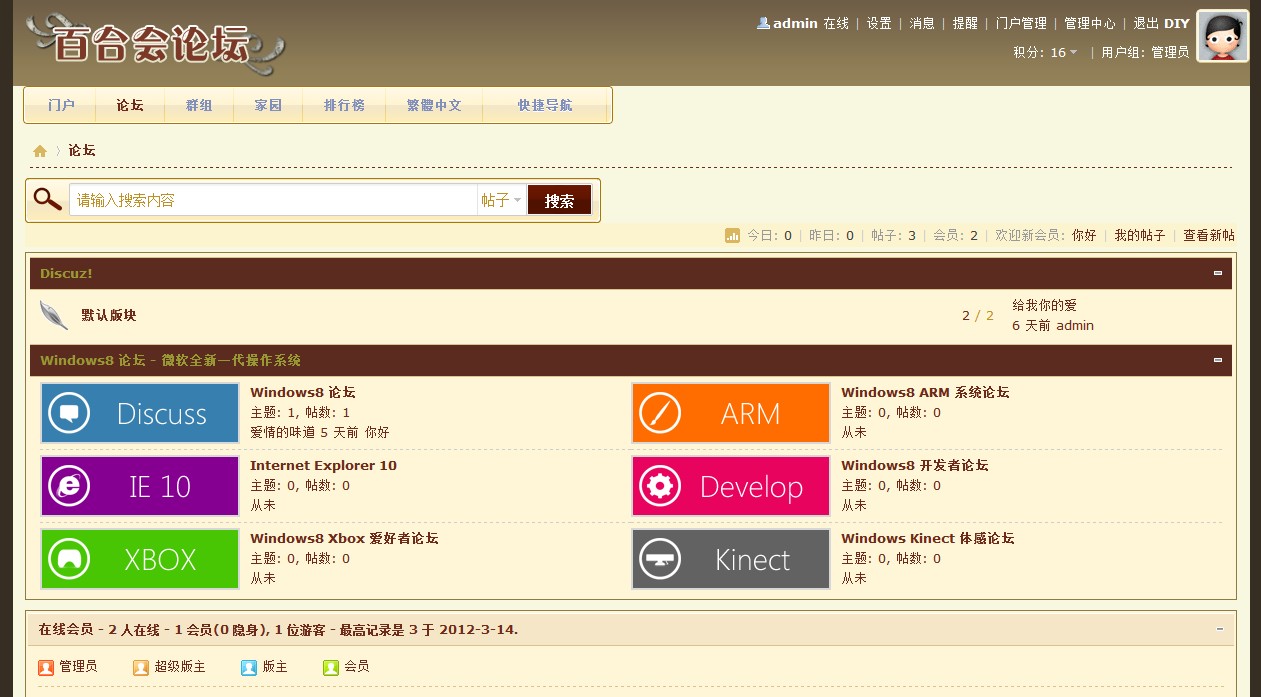This screenshot has height=697, width=1261.
Task: Click the feather icon of 默认版块
Action: (53, 315)
